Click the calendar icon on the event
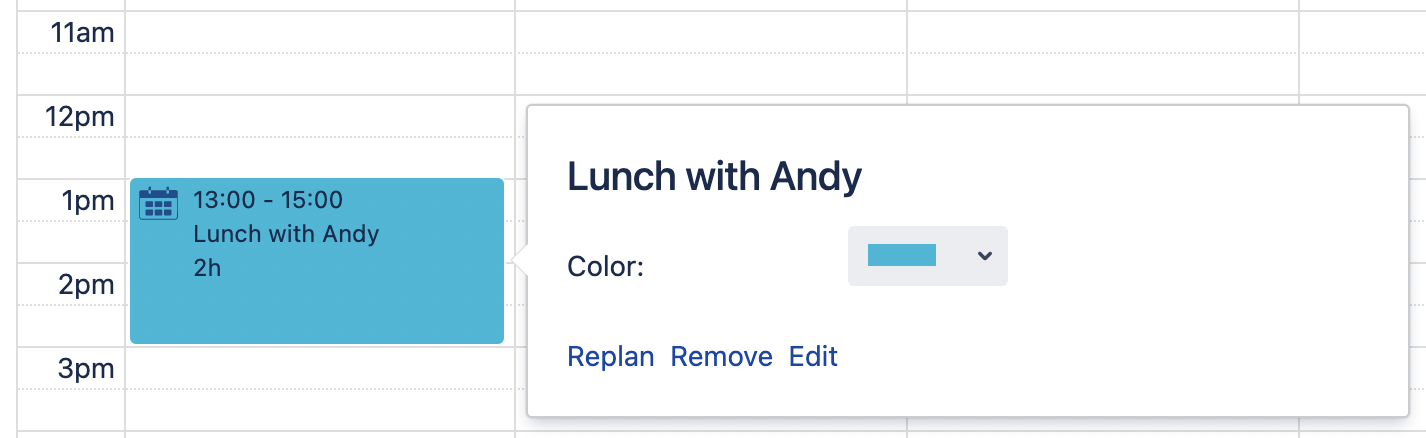This screenshot has width=1426, height=438. tap(158, 203)
